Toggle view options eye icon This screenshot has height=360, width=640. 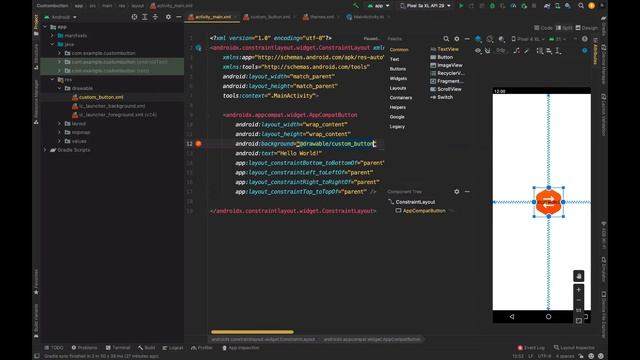tap(478, 51)
